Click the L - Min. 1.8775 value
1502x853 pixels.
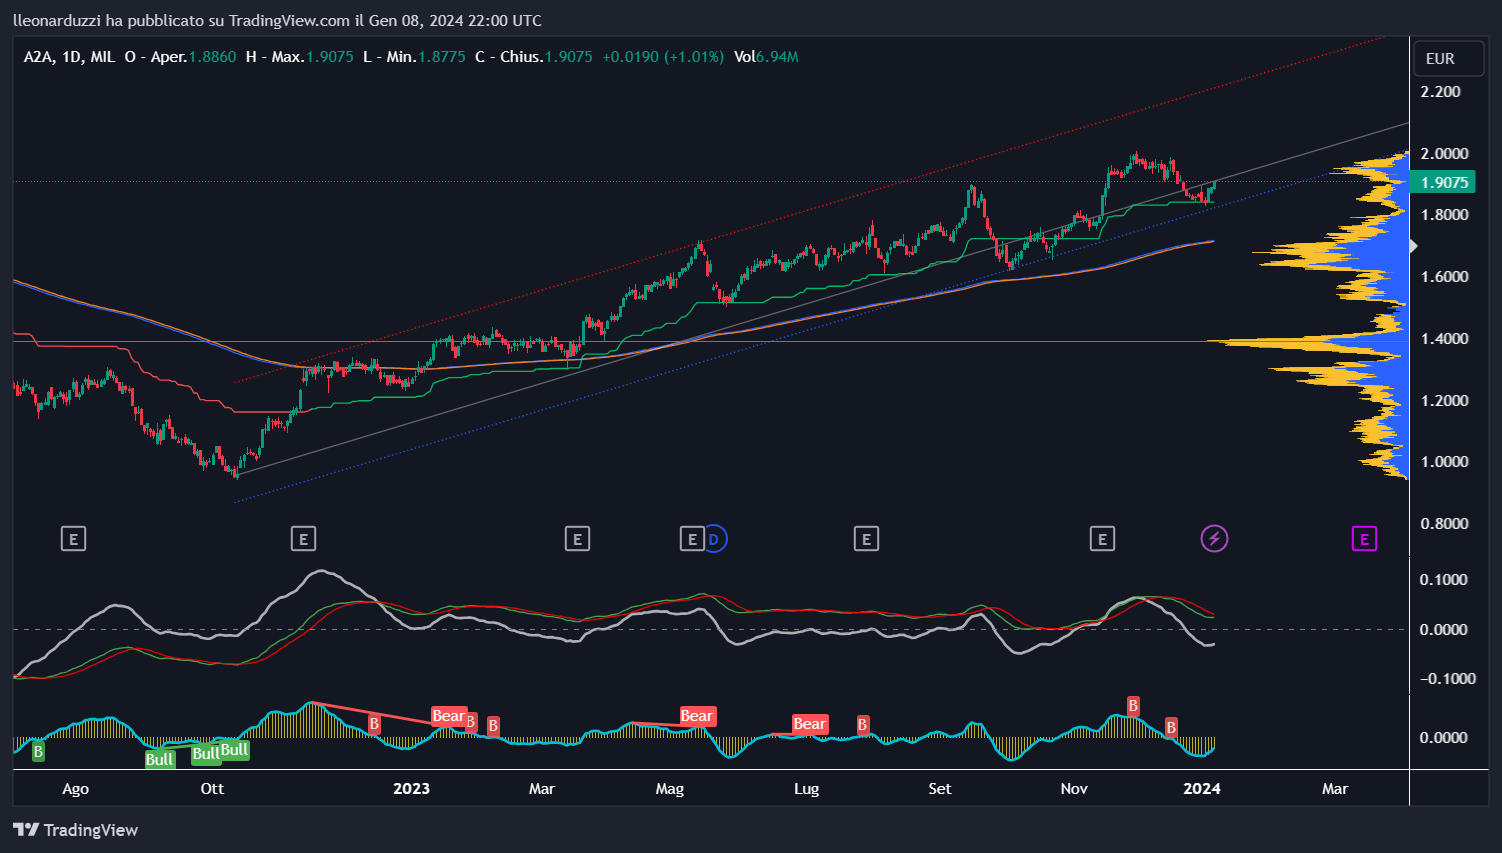[442, 57]
